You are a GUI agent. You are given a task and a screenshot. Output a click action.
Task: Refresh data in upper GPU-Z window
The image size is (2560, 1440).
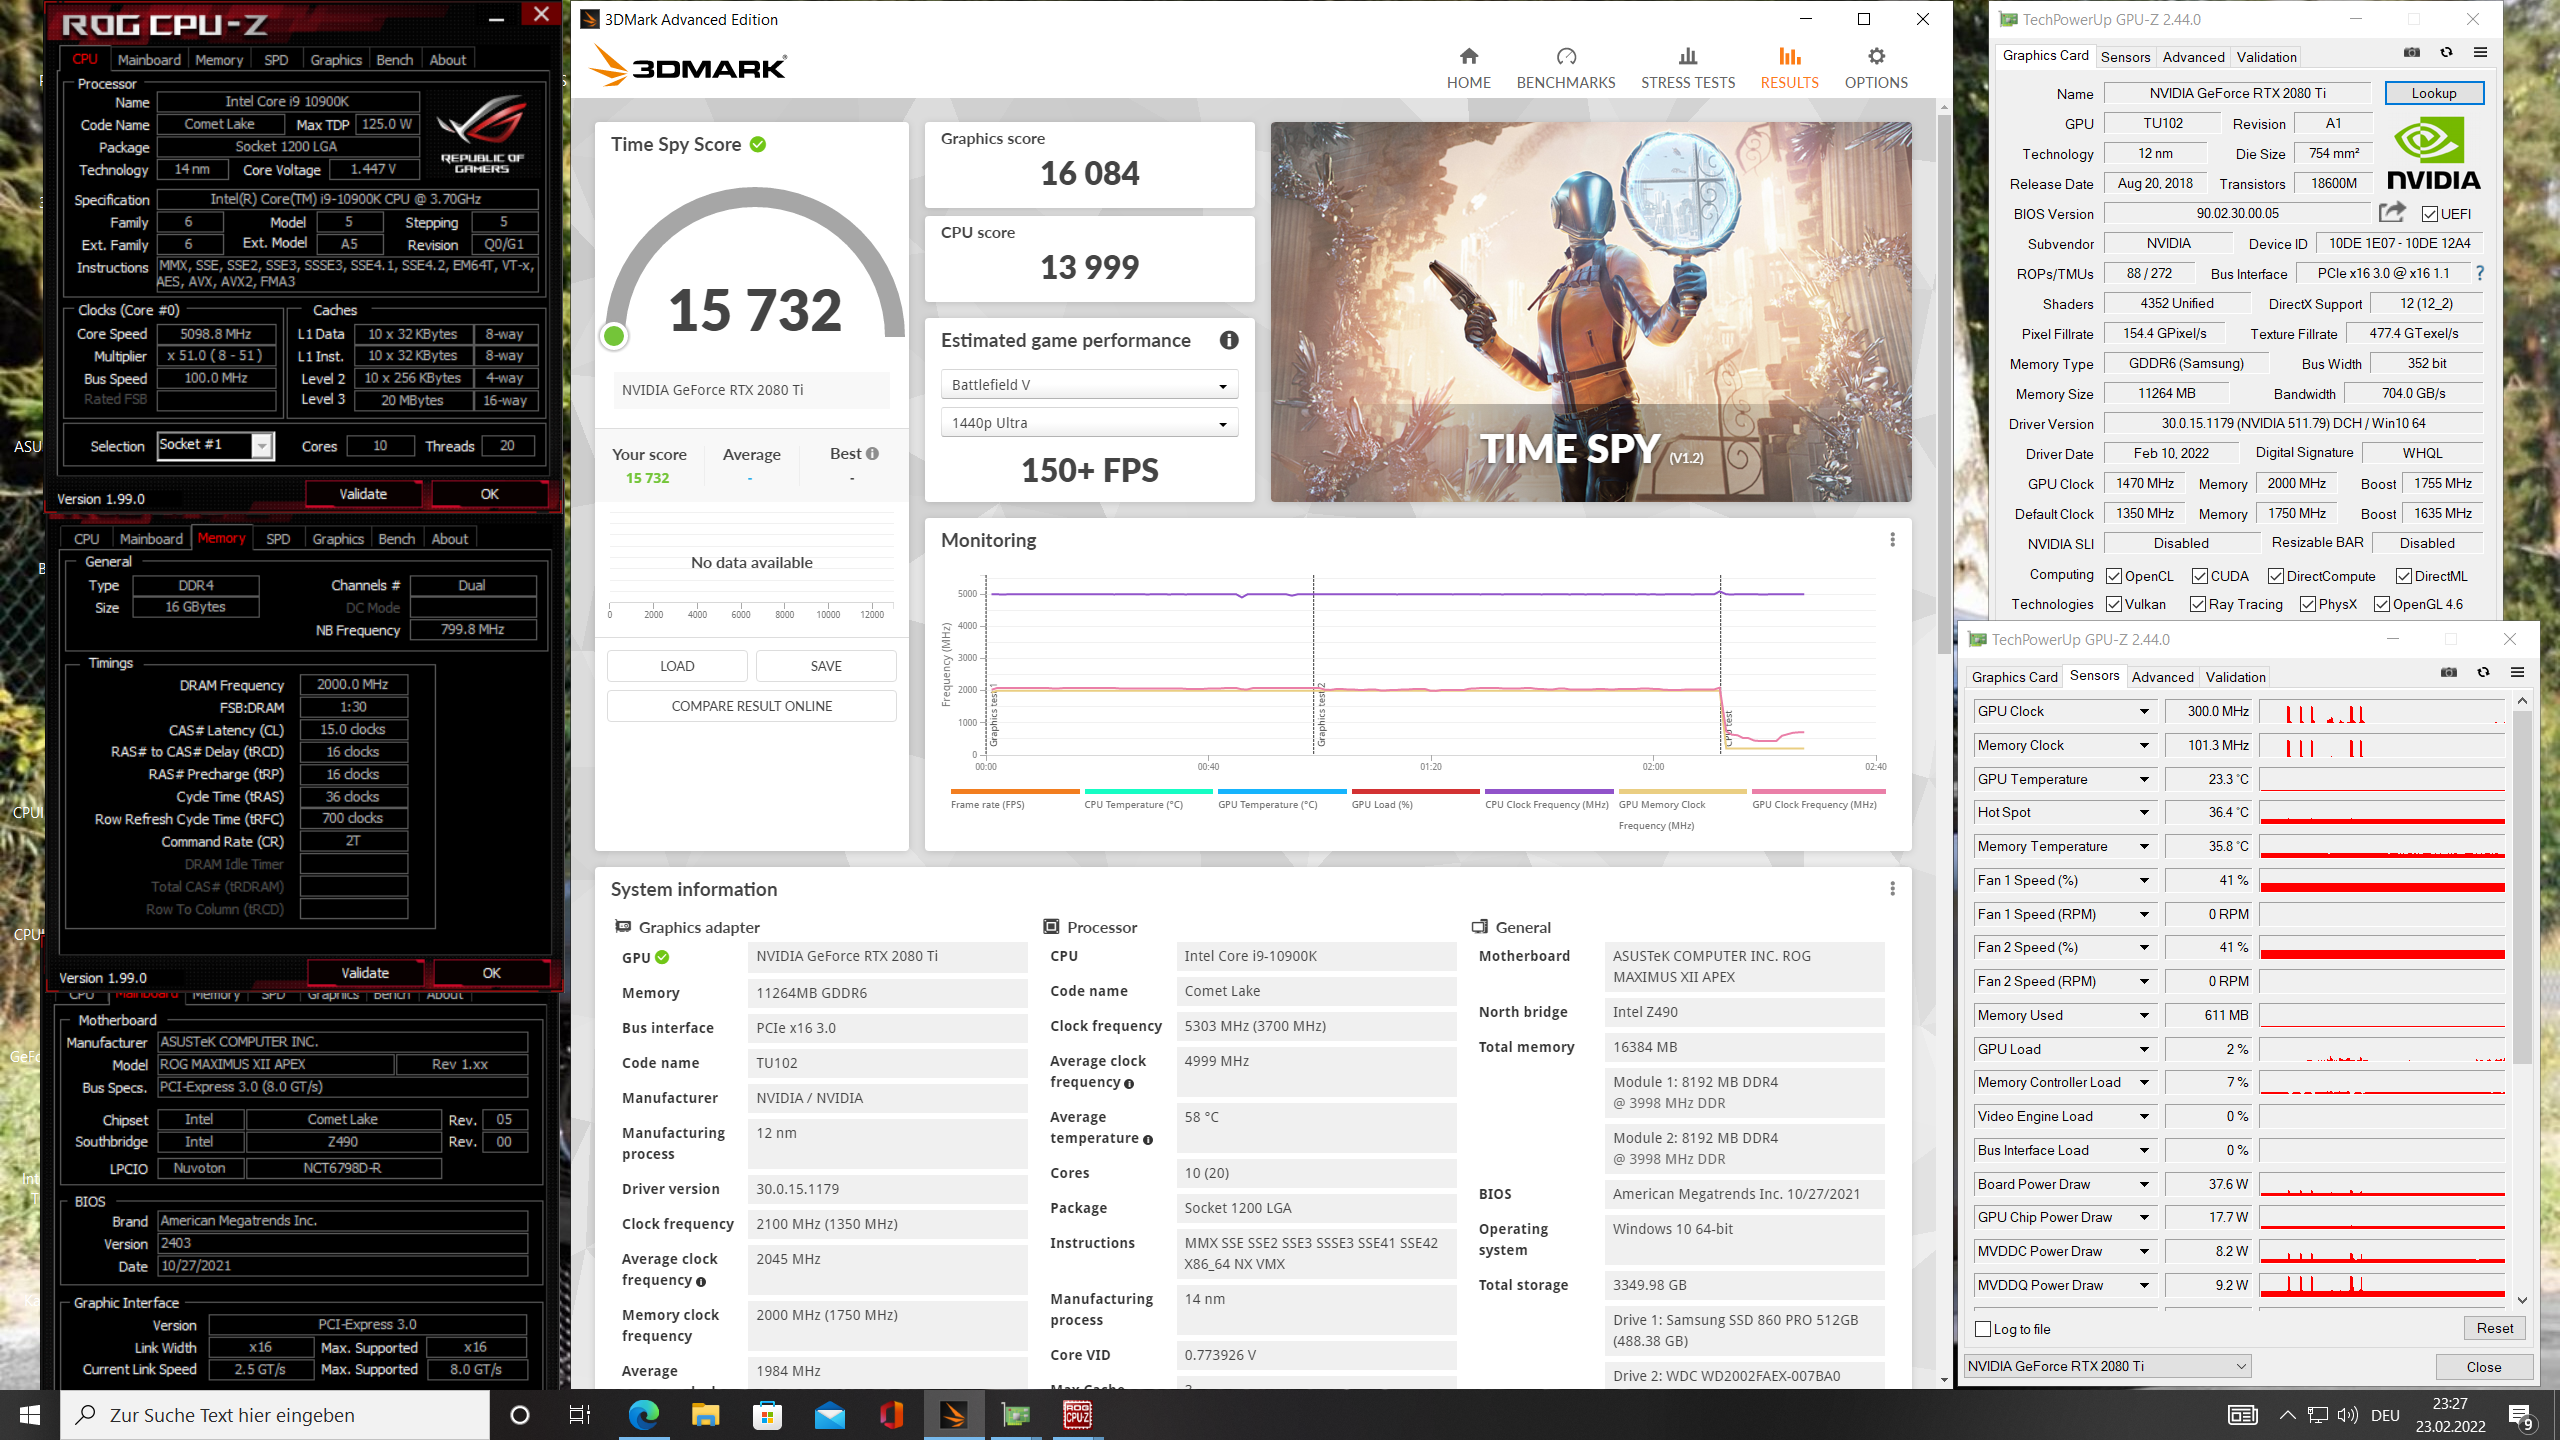pos(2446,53)
